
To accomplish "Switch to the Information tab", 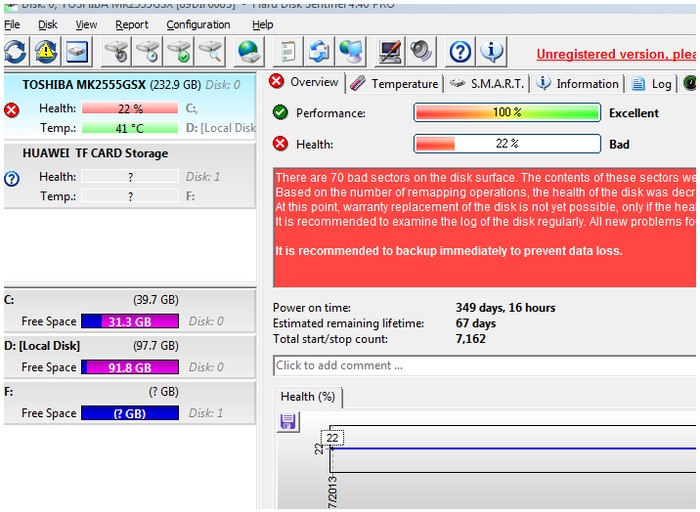I will coord(577,83).
